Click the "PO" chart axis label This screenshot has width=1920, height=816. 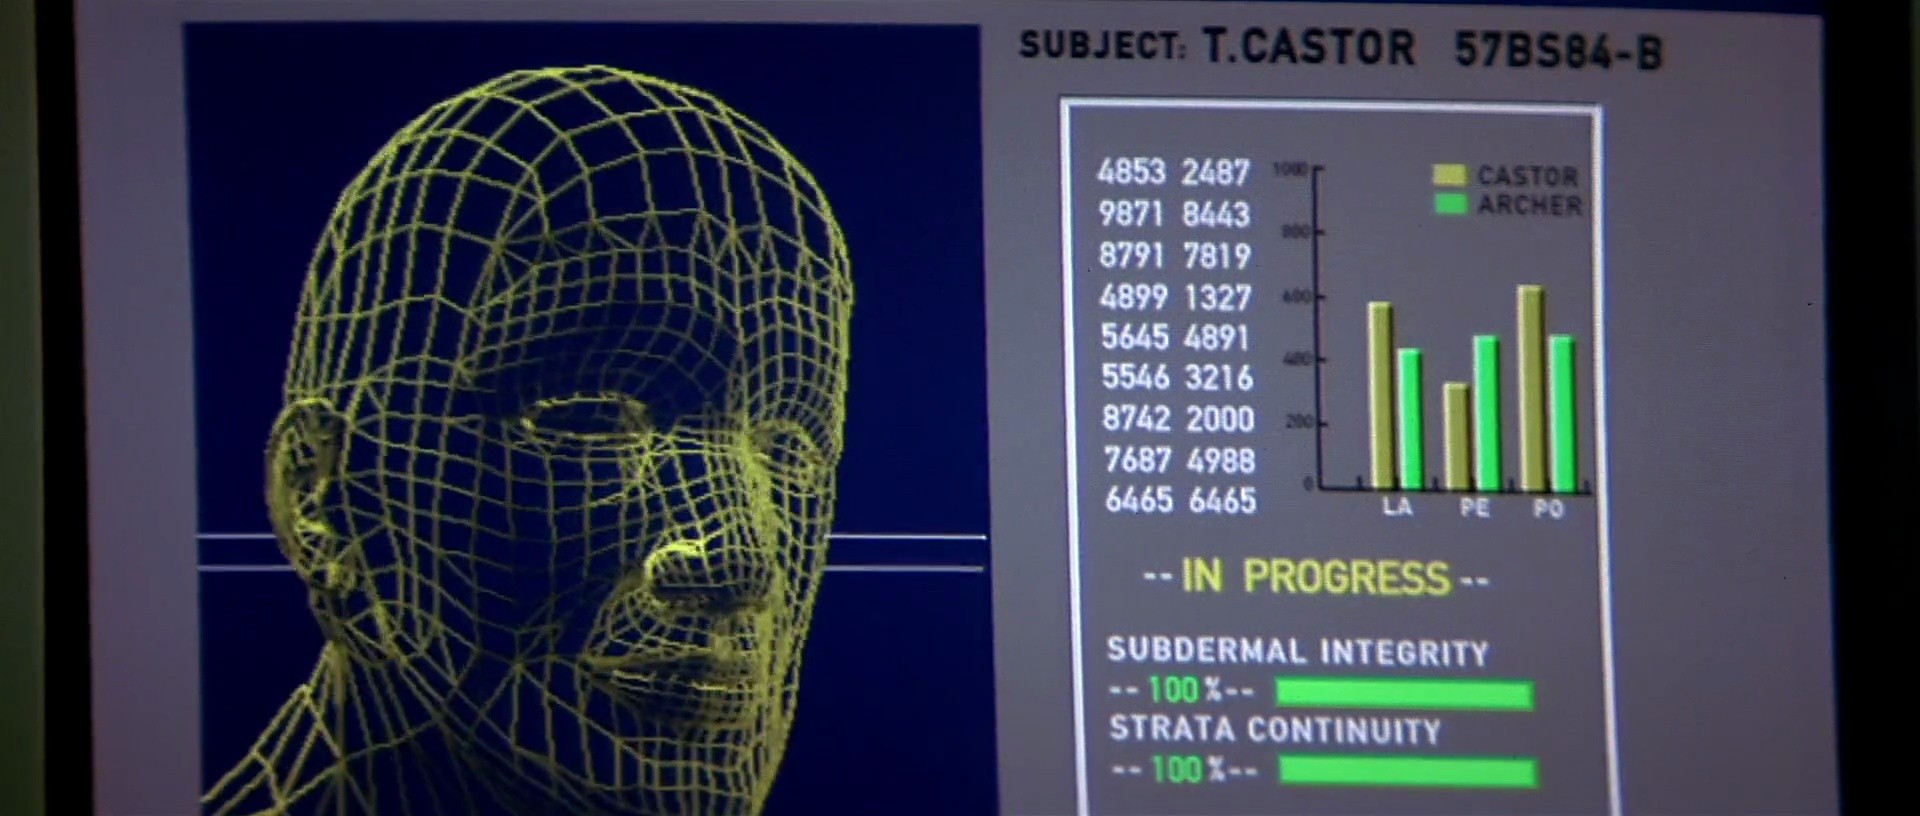[x=1548, y=509]
